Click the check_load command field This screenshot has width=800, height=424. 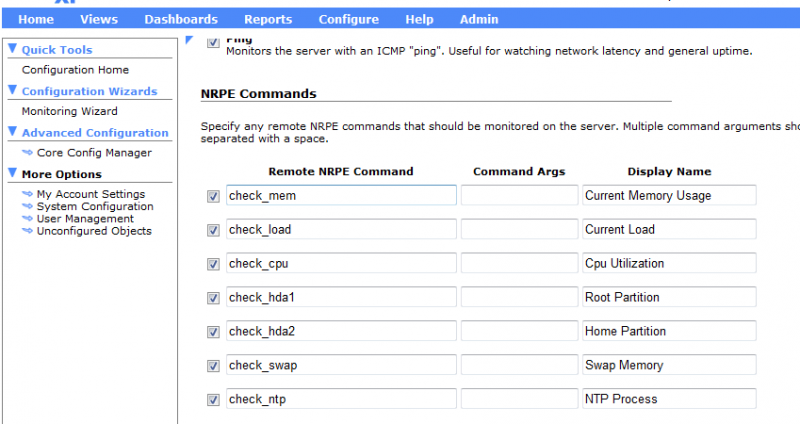[341, 229]
